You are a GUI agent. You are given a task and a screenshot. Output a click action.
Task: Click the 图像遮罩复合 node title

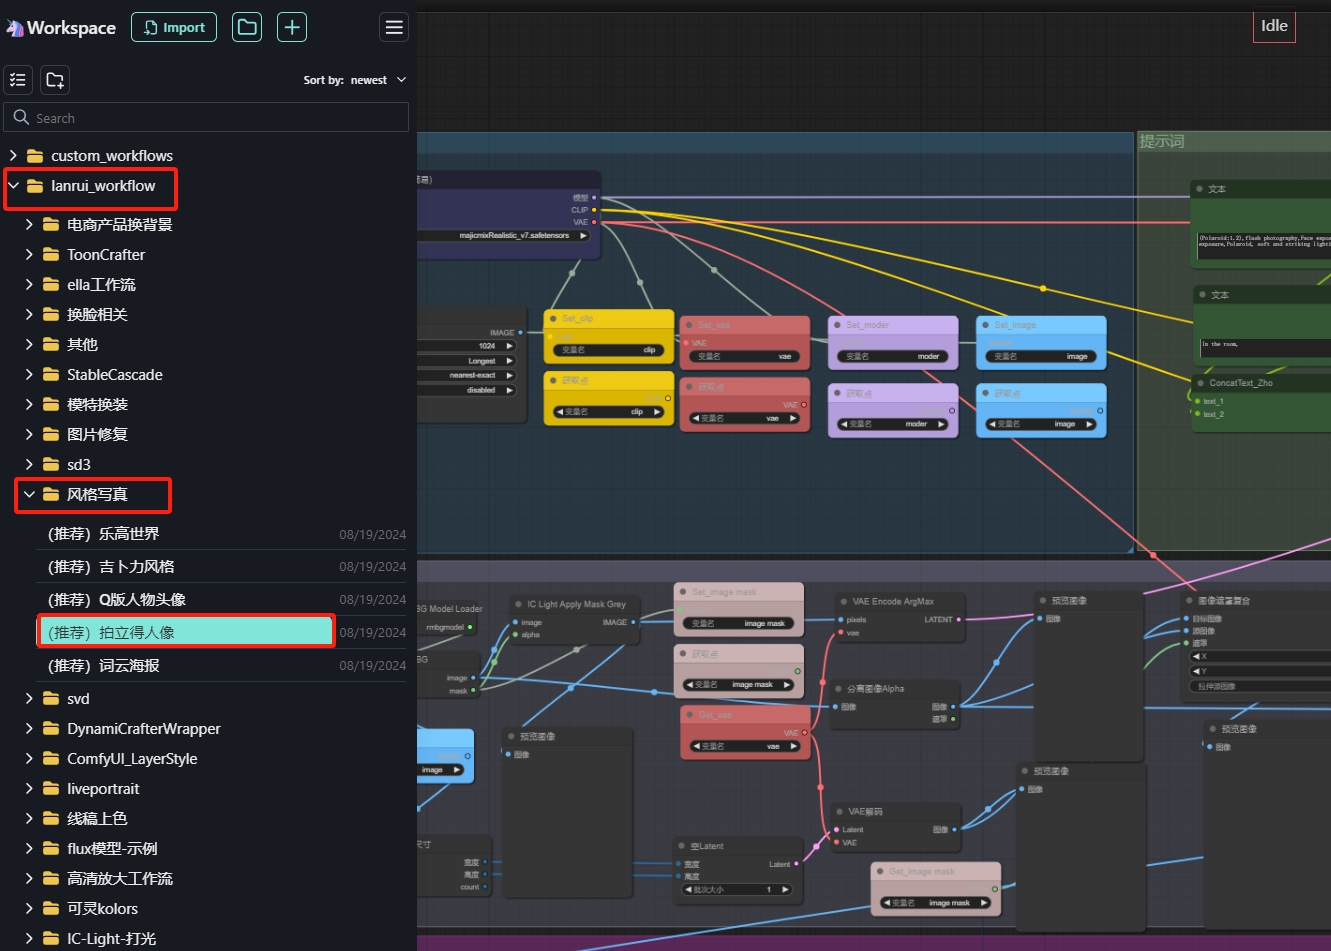[1225, 601]
